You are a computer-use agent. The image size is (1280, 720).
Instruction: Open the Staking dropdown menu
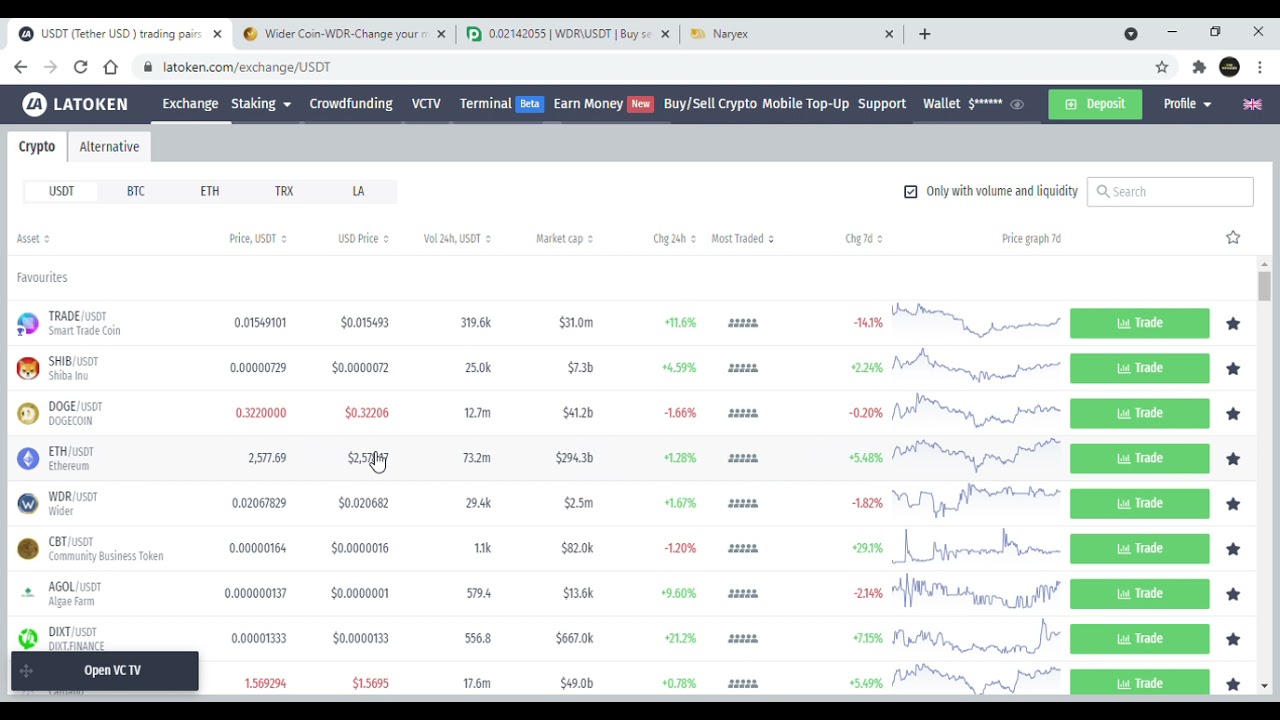click(261, 104)
